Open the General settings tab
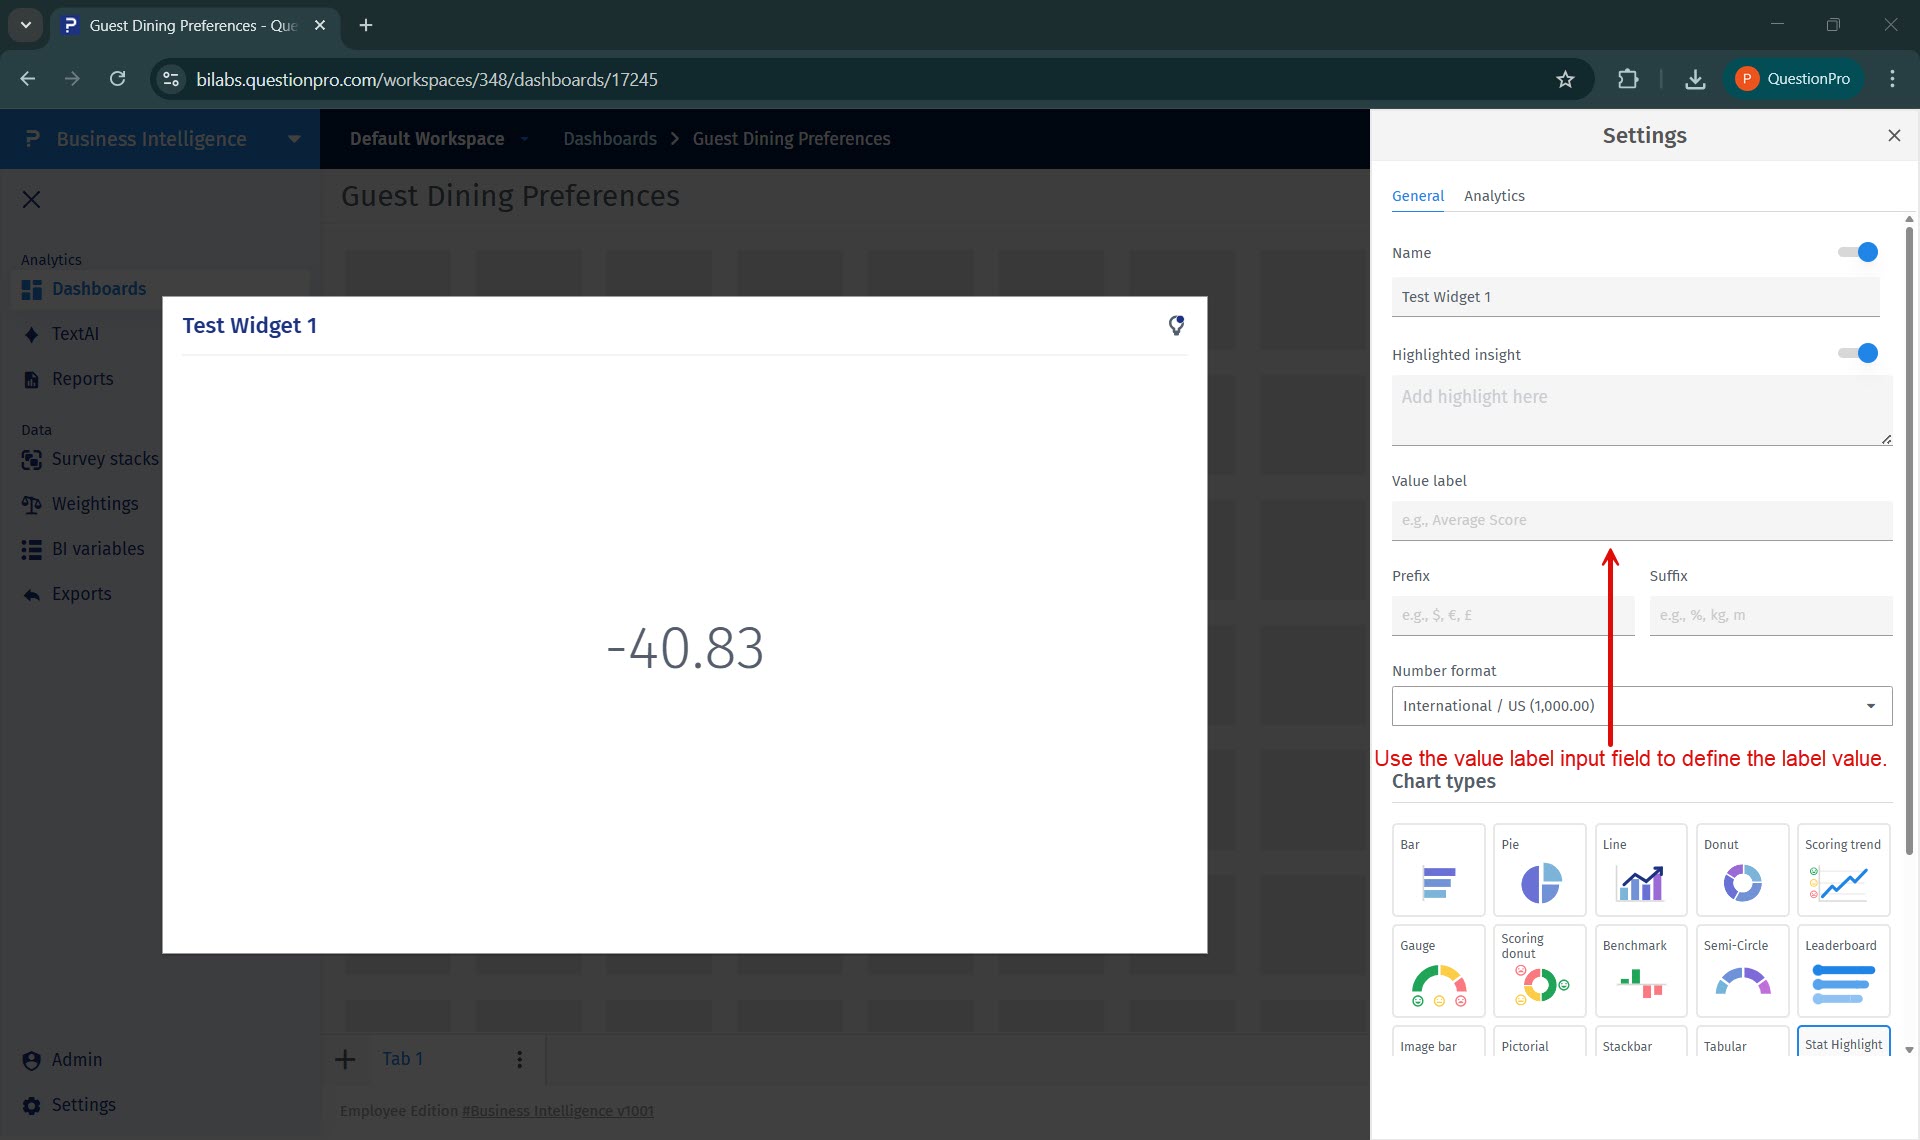The image size is (1920, 1140). pos(1417,196)
